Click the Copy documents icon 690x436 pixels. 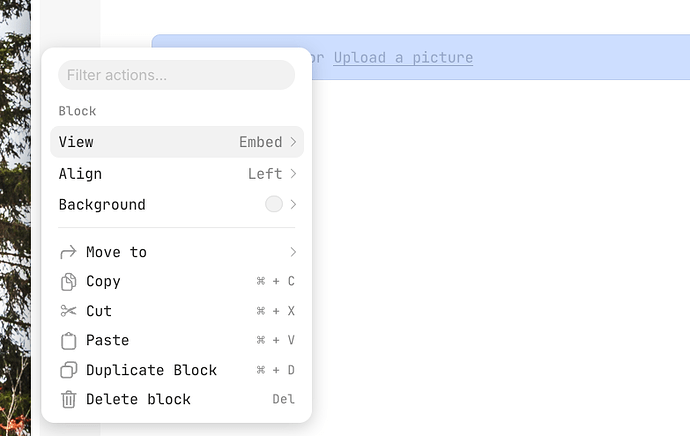click(x=68, y=282)
